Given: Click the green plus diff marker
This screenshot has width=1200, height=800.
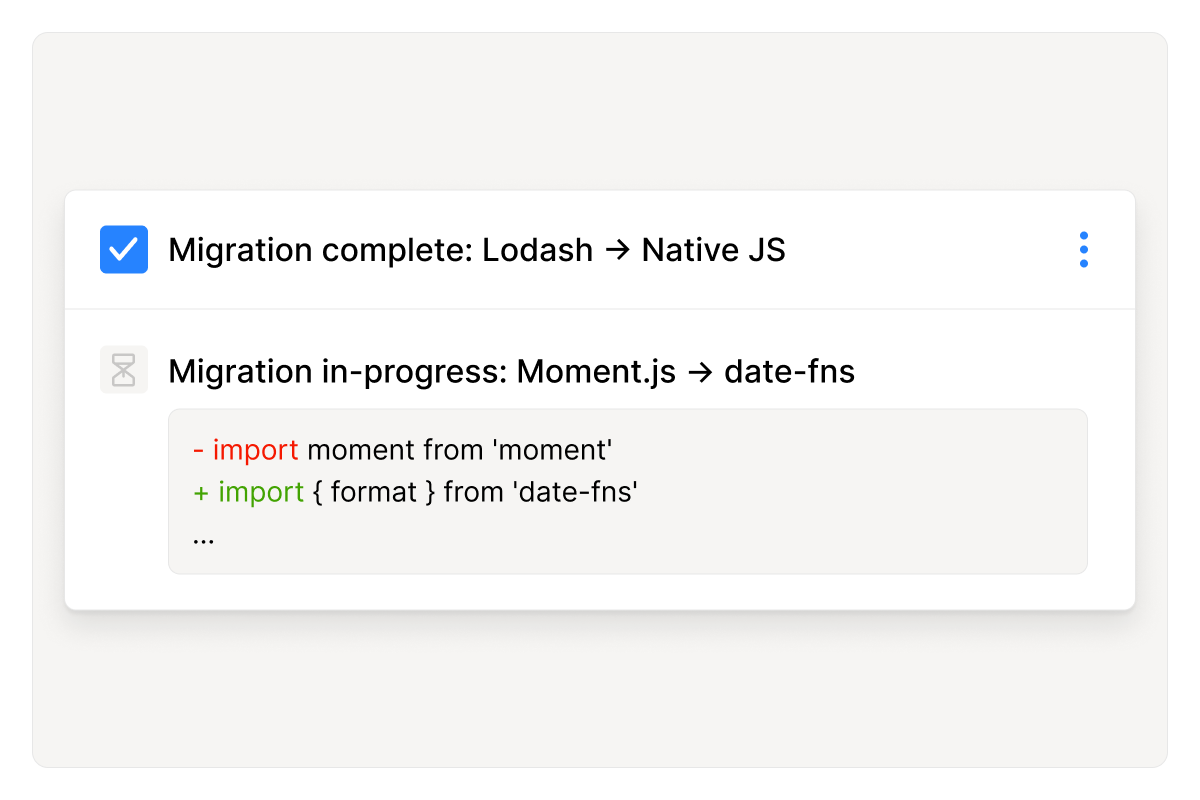Looking at the screenshot, I should click(x=201, y=492).
